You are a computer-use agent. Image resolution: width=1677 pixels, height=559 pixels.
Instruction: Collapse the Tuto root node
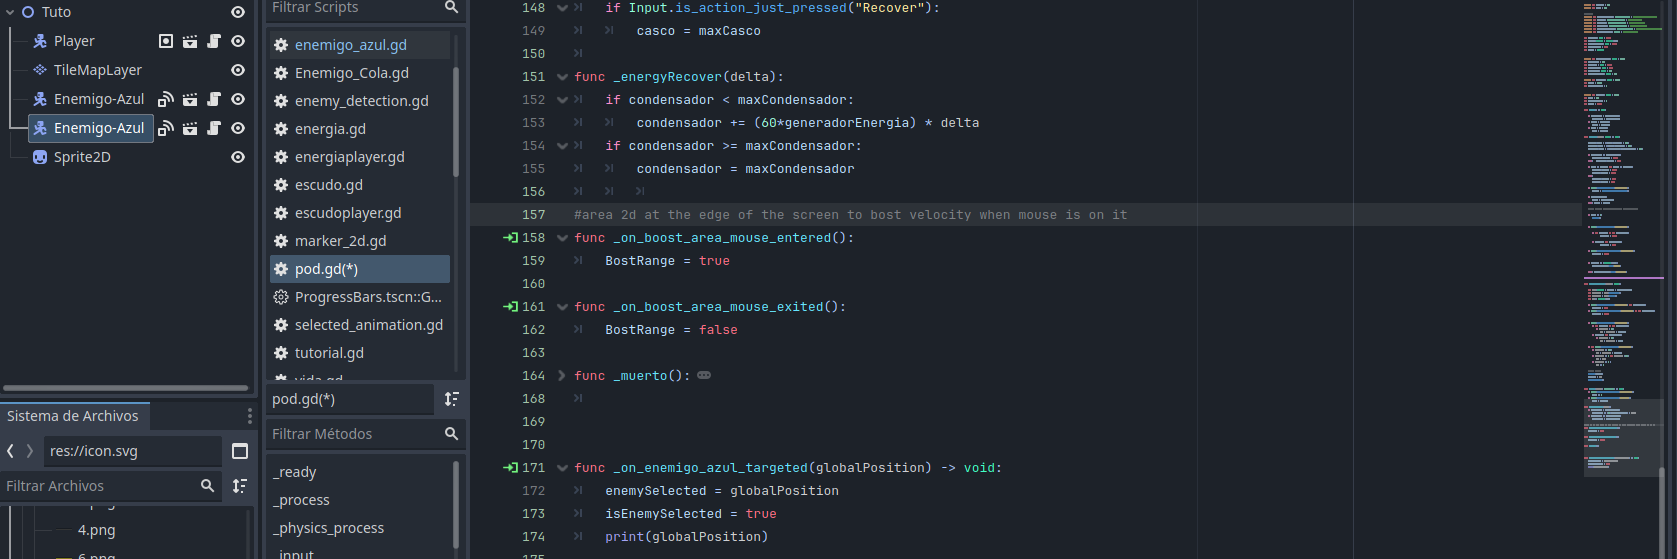coord(10,12)
